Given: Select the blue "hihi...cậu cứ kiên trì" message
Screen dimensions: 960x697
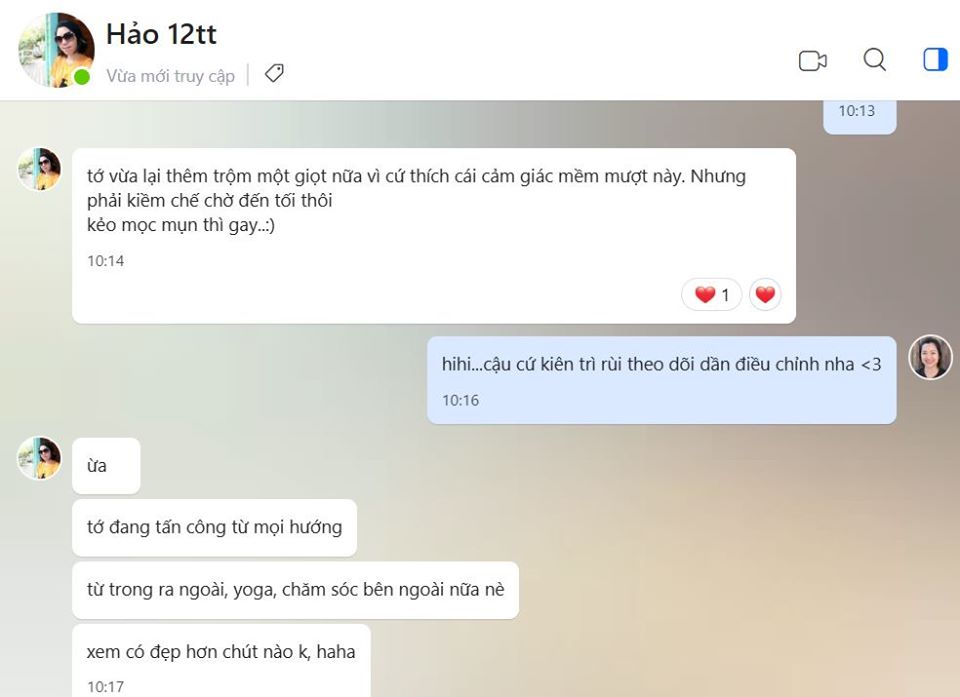Looking at the screenshot, I should click(662, 380).
